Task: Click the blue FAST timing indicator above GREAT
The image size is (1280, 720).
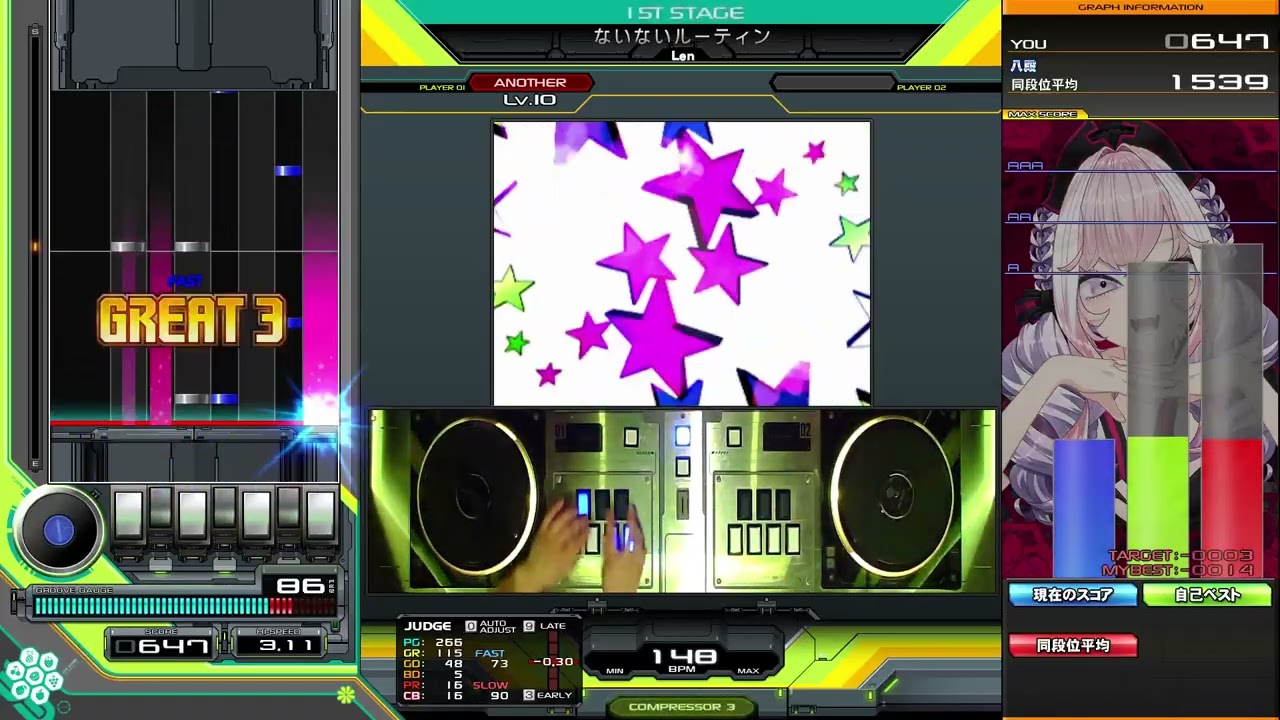Action: tap(185, 282)
